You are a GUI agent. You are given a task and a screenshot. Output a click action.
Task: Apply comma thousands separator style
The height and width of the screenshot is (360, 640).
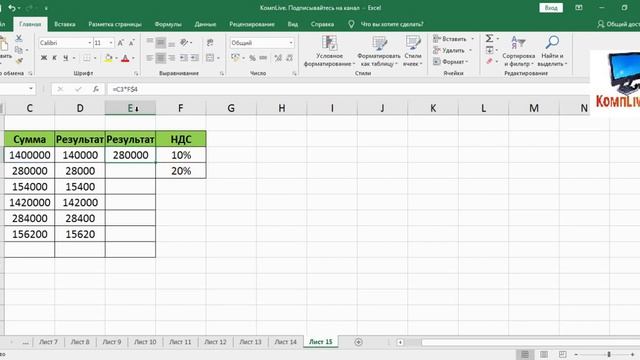pyautogui.click(x=263, y=58)
